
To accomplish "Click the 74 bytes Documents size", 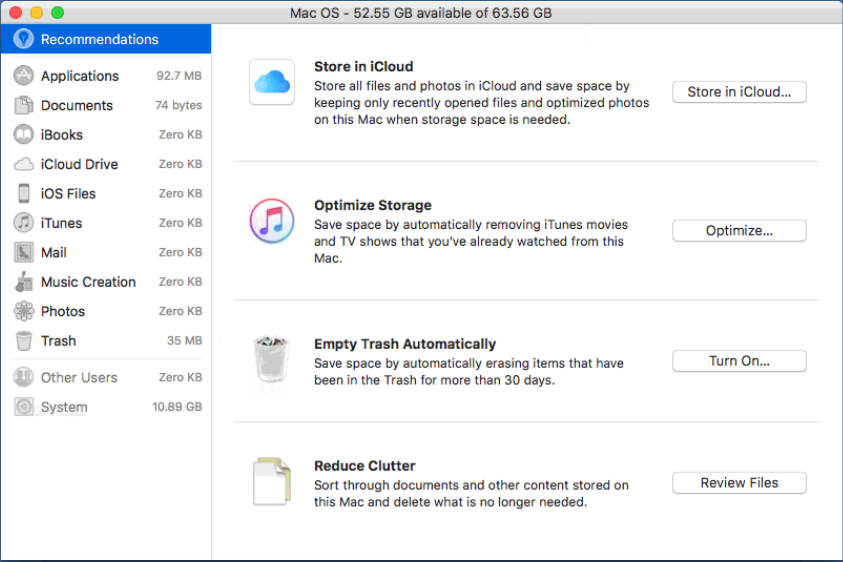I will tap(178, 105).
